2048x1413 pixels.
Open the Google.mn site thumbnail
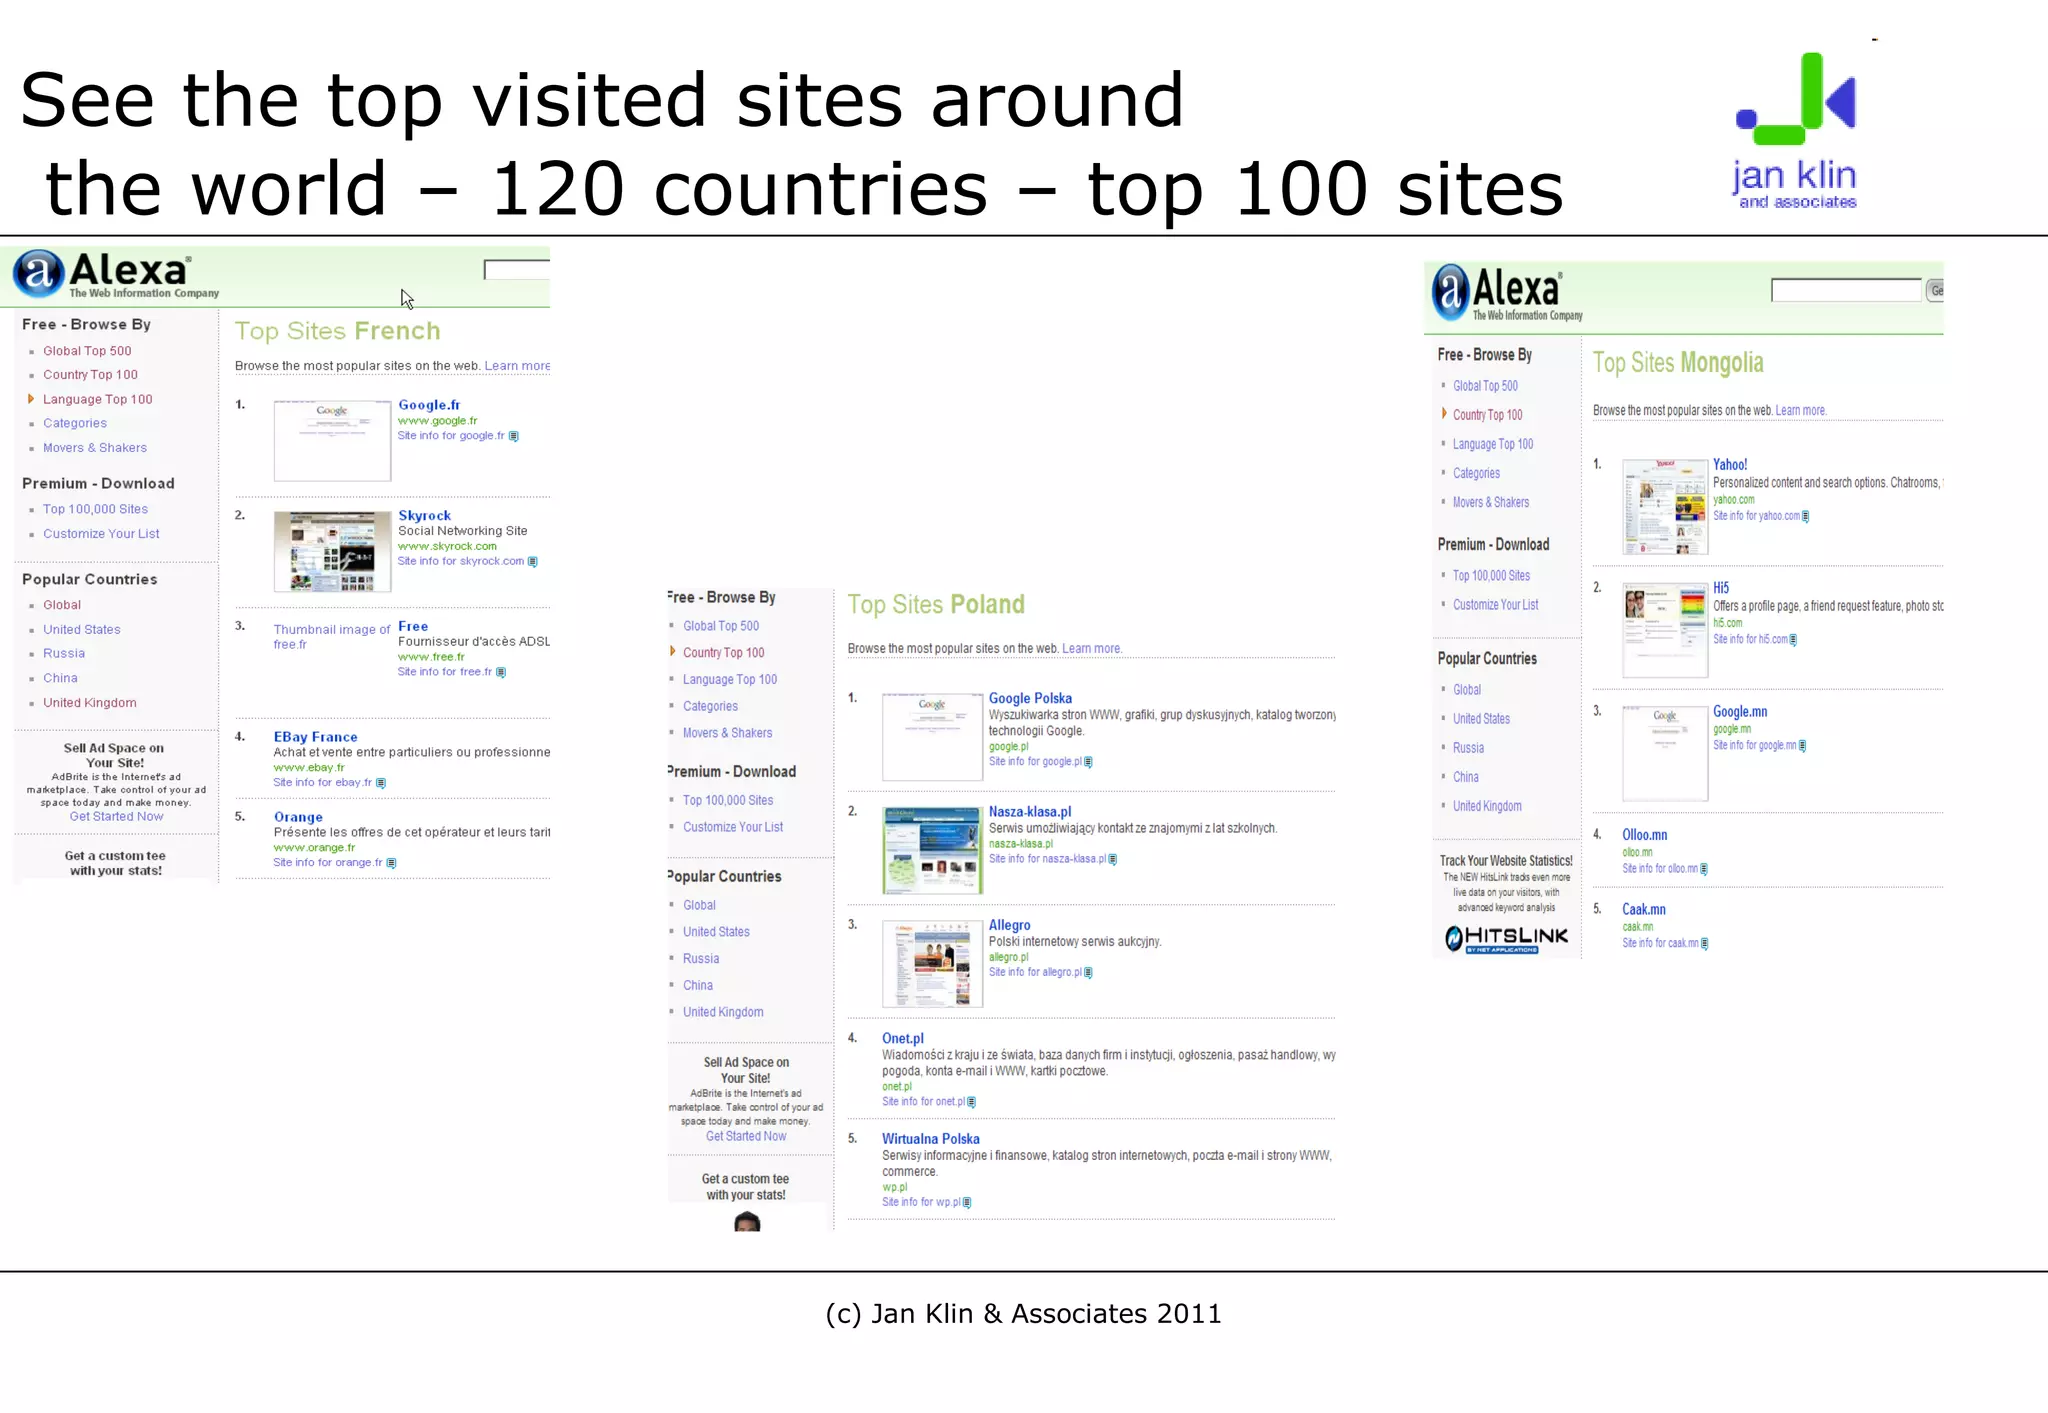click(1665, 754)
